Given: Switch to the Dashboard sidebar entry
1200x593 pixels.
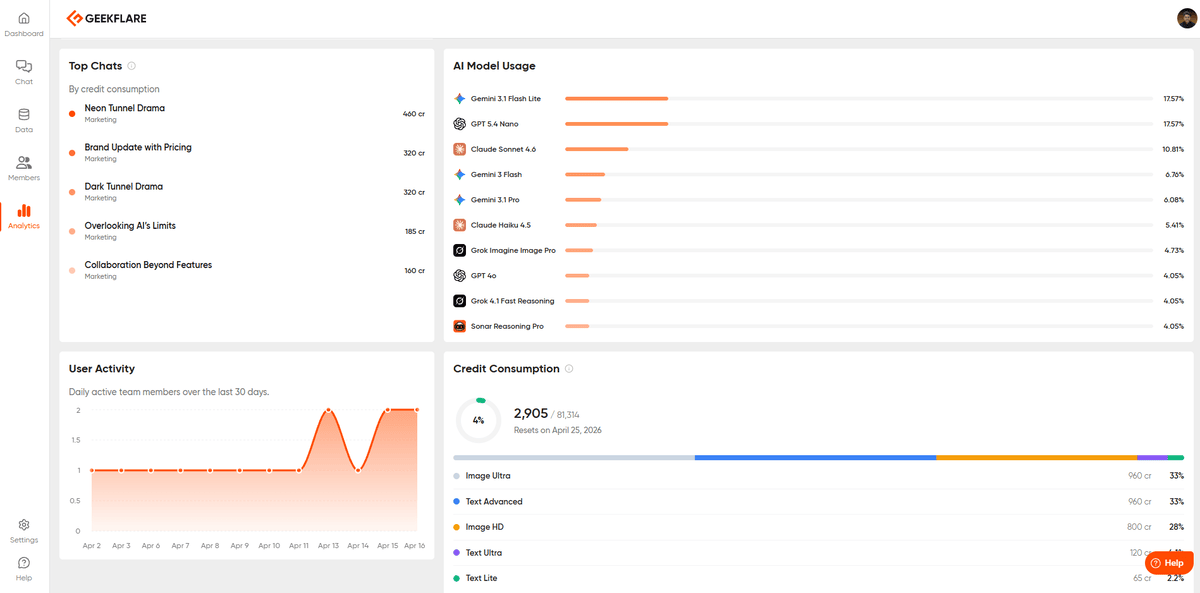Looking at the screenshot, I should click(23, 18).
